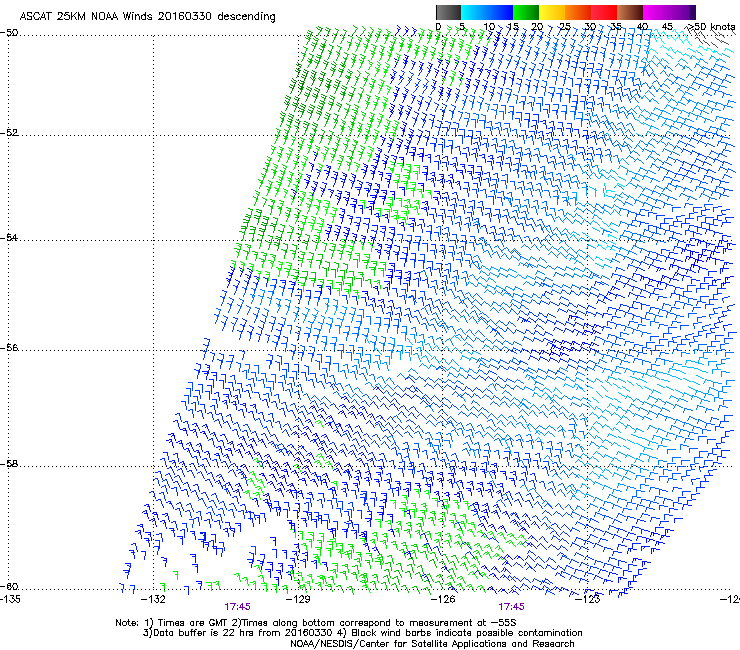Viewport: 740px width, 650px height.
Task: Click the '20' legend scale label
Action: tap(537, 27)
